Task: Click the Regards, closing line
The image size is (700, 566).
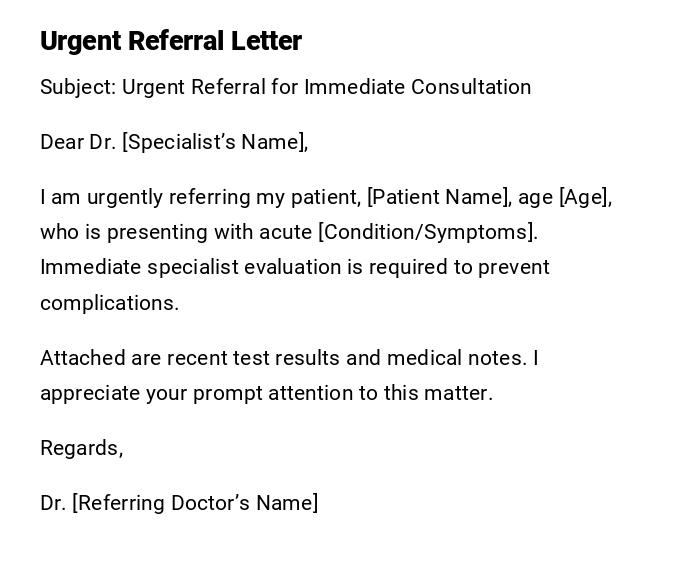Action: pyautogui.click(x=81, y=448)
